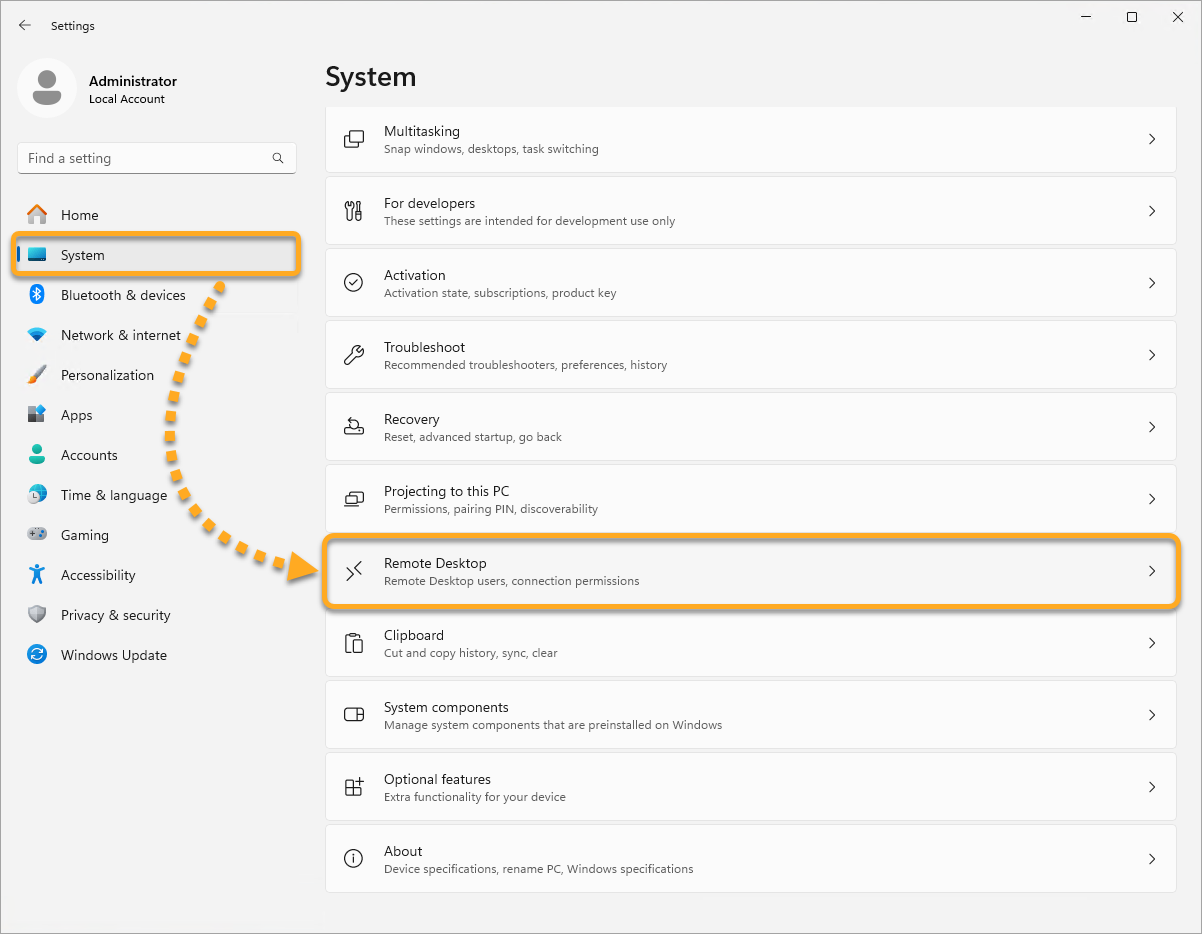Viewport: 1202px width, 934px height.
Task: Click the Activation checkmark icon
Action: pos(354,283)
